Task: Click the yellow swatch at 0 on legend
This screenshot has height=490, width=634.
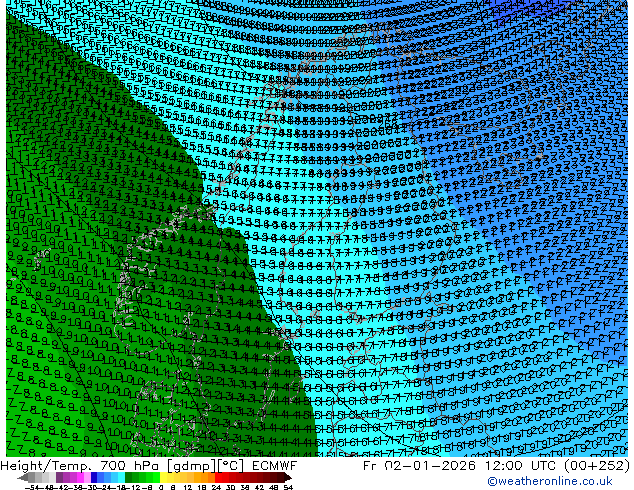Action: pyautogui.click(x=163, y=477)
